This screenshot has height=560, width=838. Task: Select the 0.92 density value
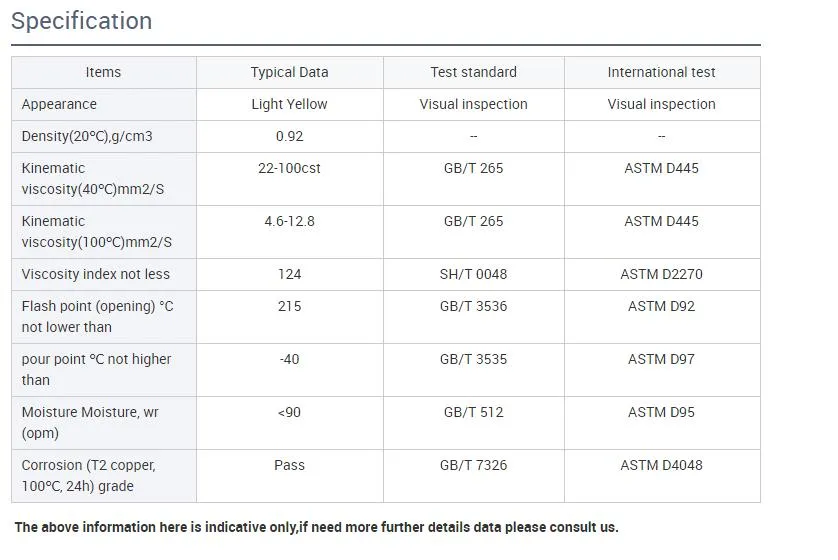coord(289,136)
